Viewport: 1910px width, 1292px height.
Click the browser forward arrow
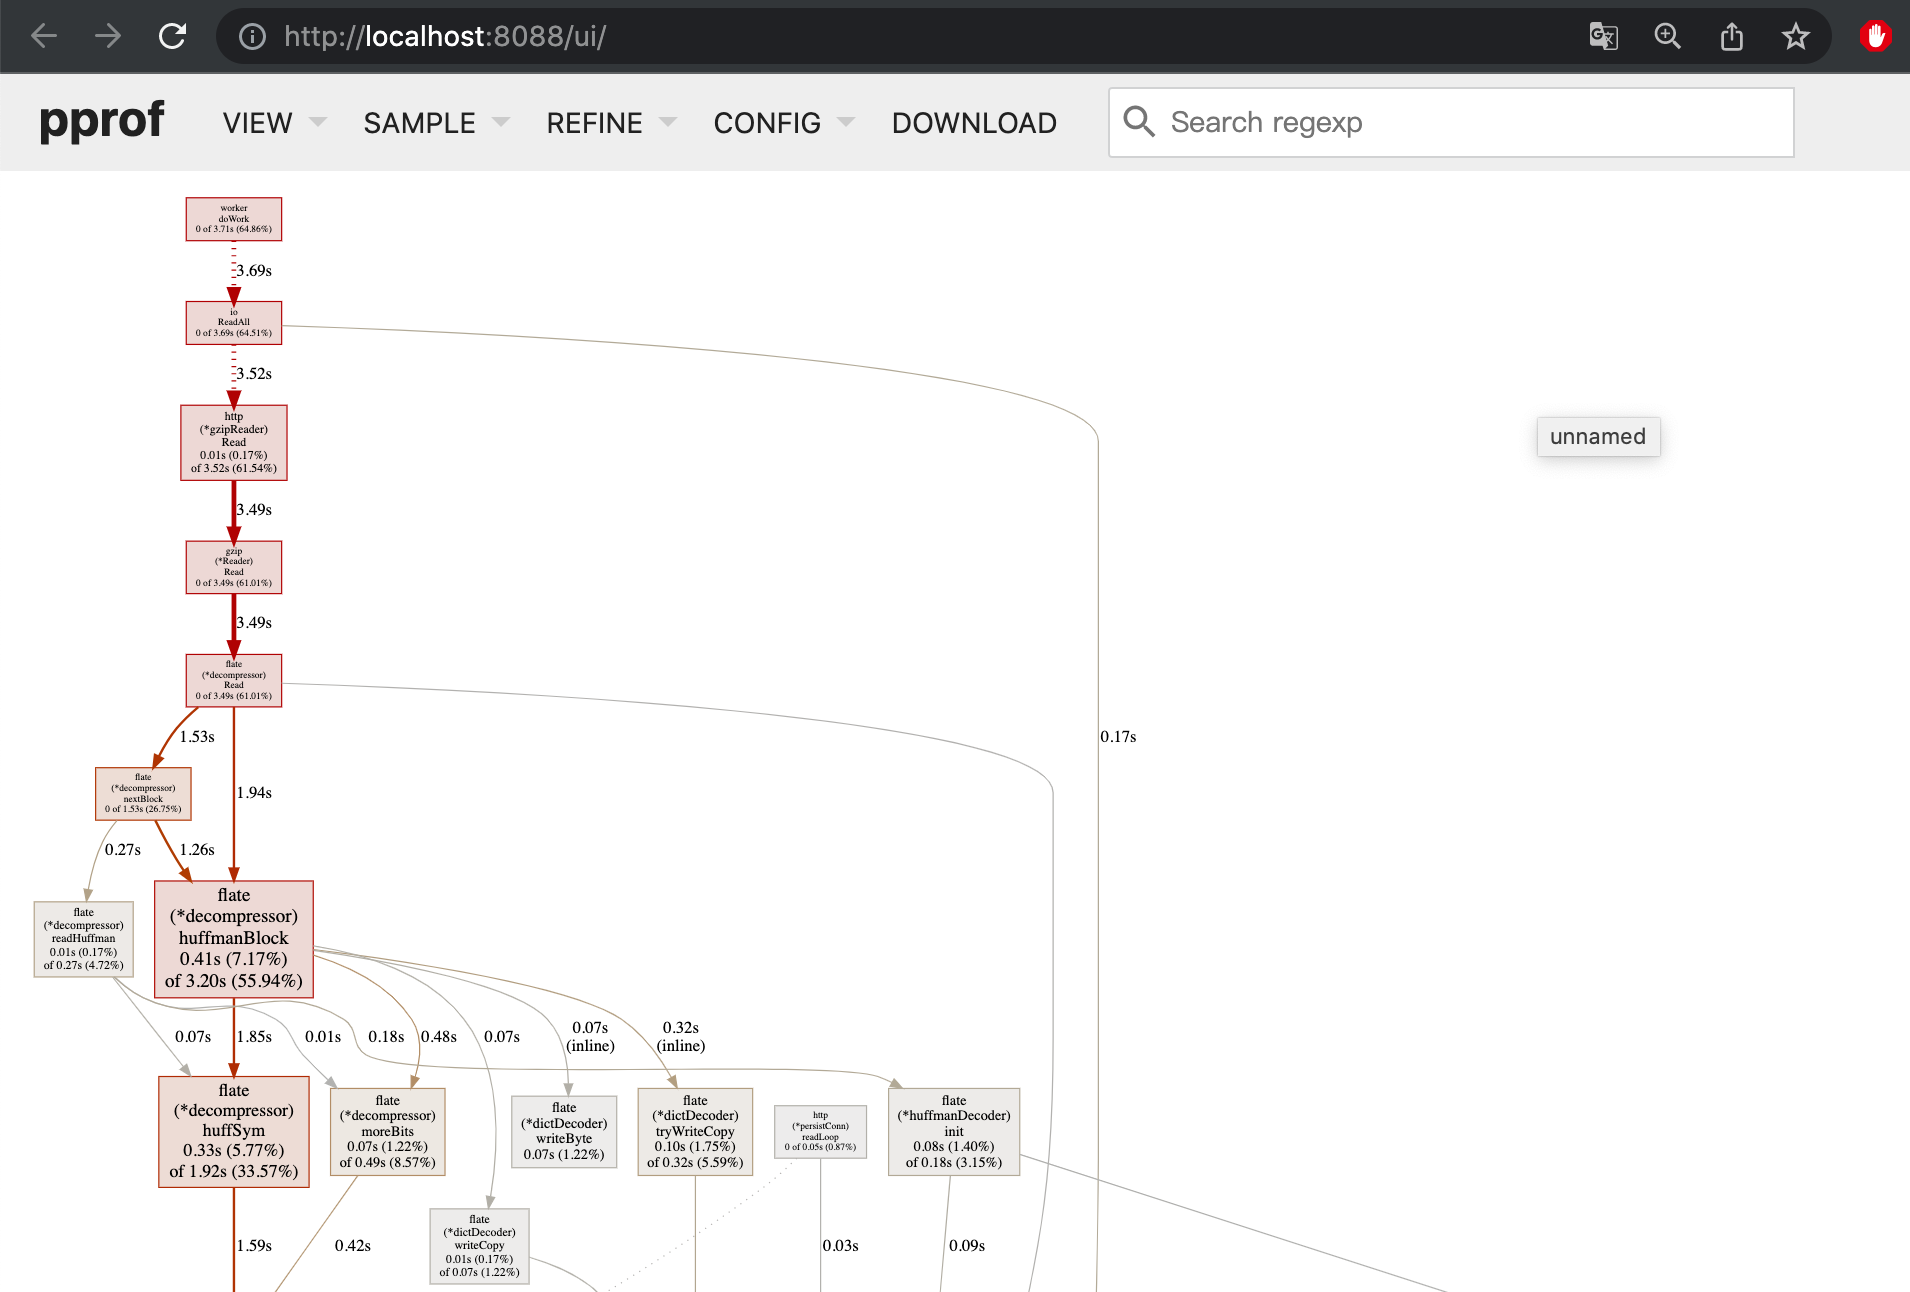(108, 37)
